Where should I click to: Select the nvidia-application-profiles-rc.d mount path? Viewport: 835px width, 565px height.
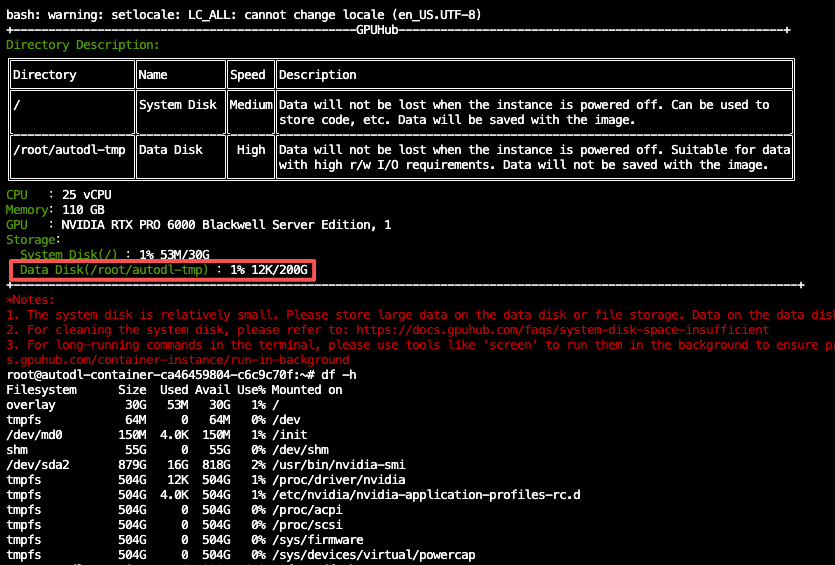click(426, 495)
